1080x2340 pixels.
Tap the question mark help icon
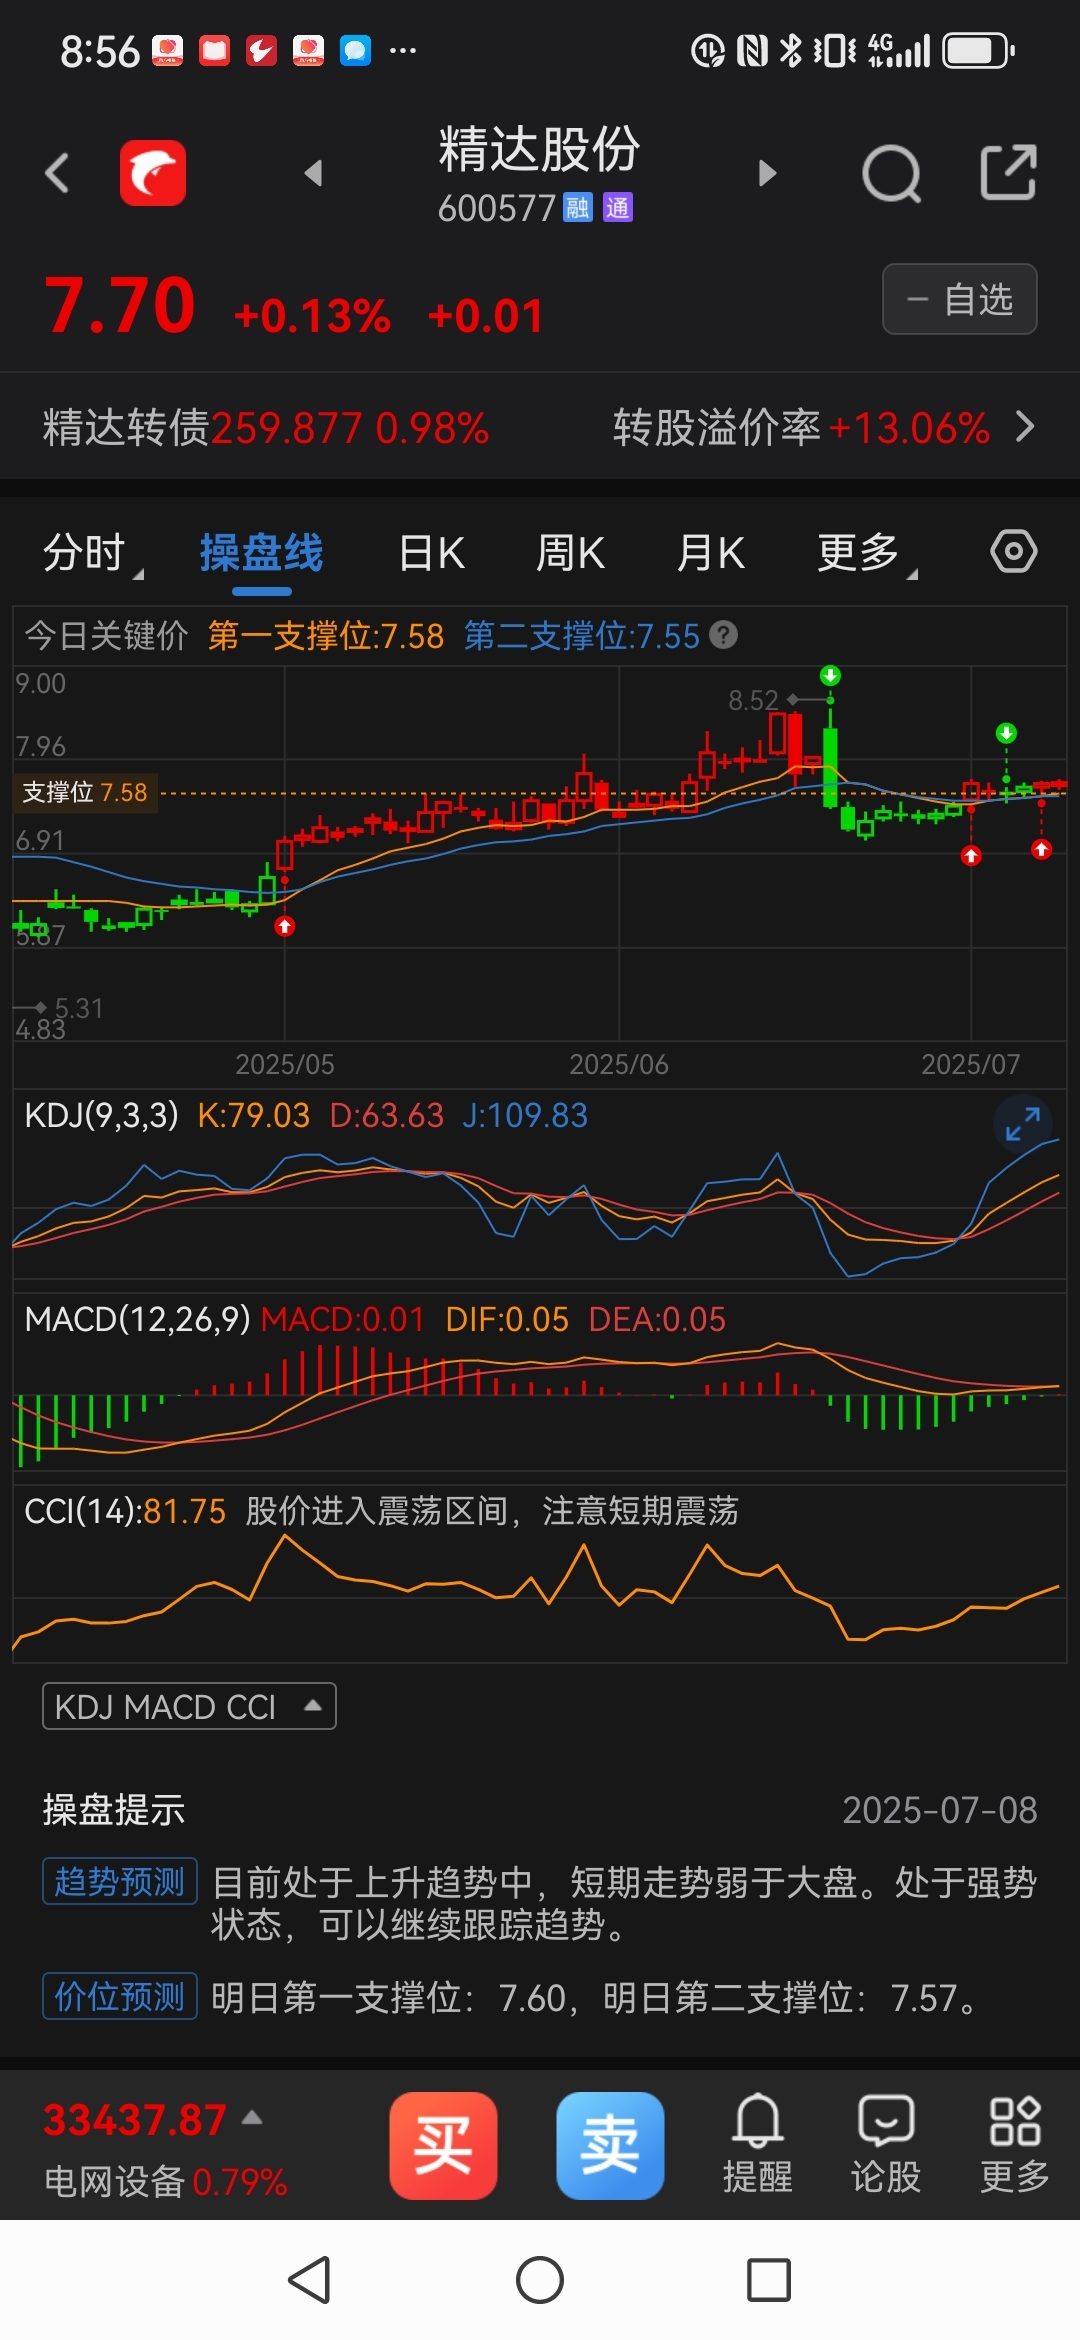(x=724, y=635)
